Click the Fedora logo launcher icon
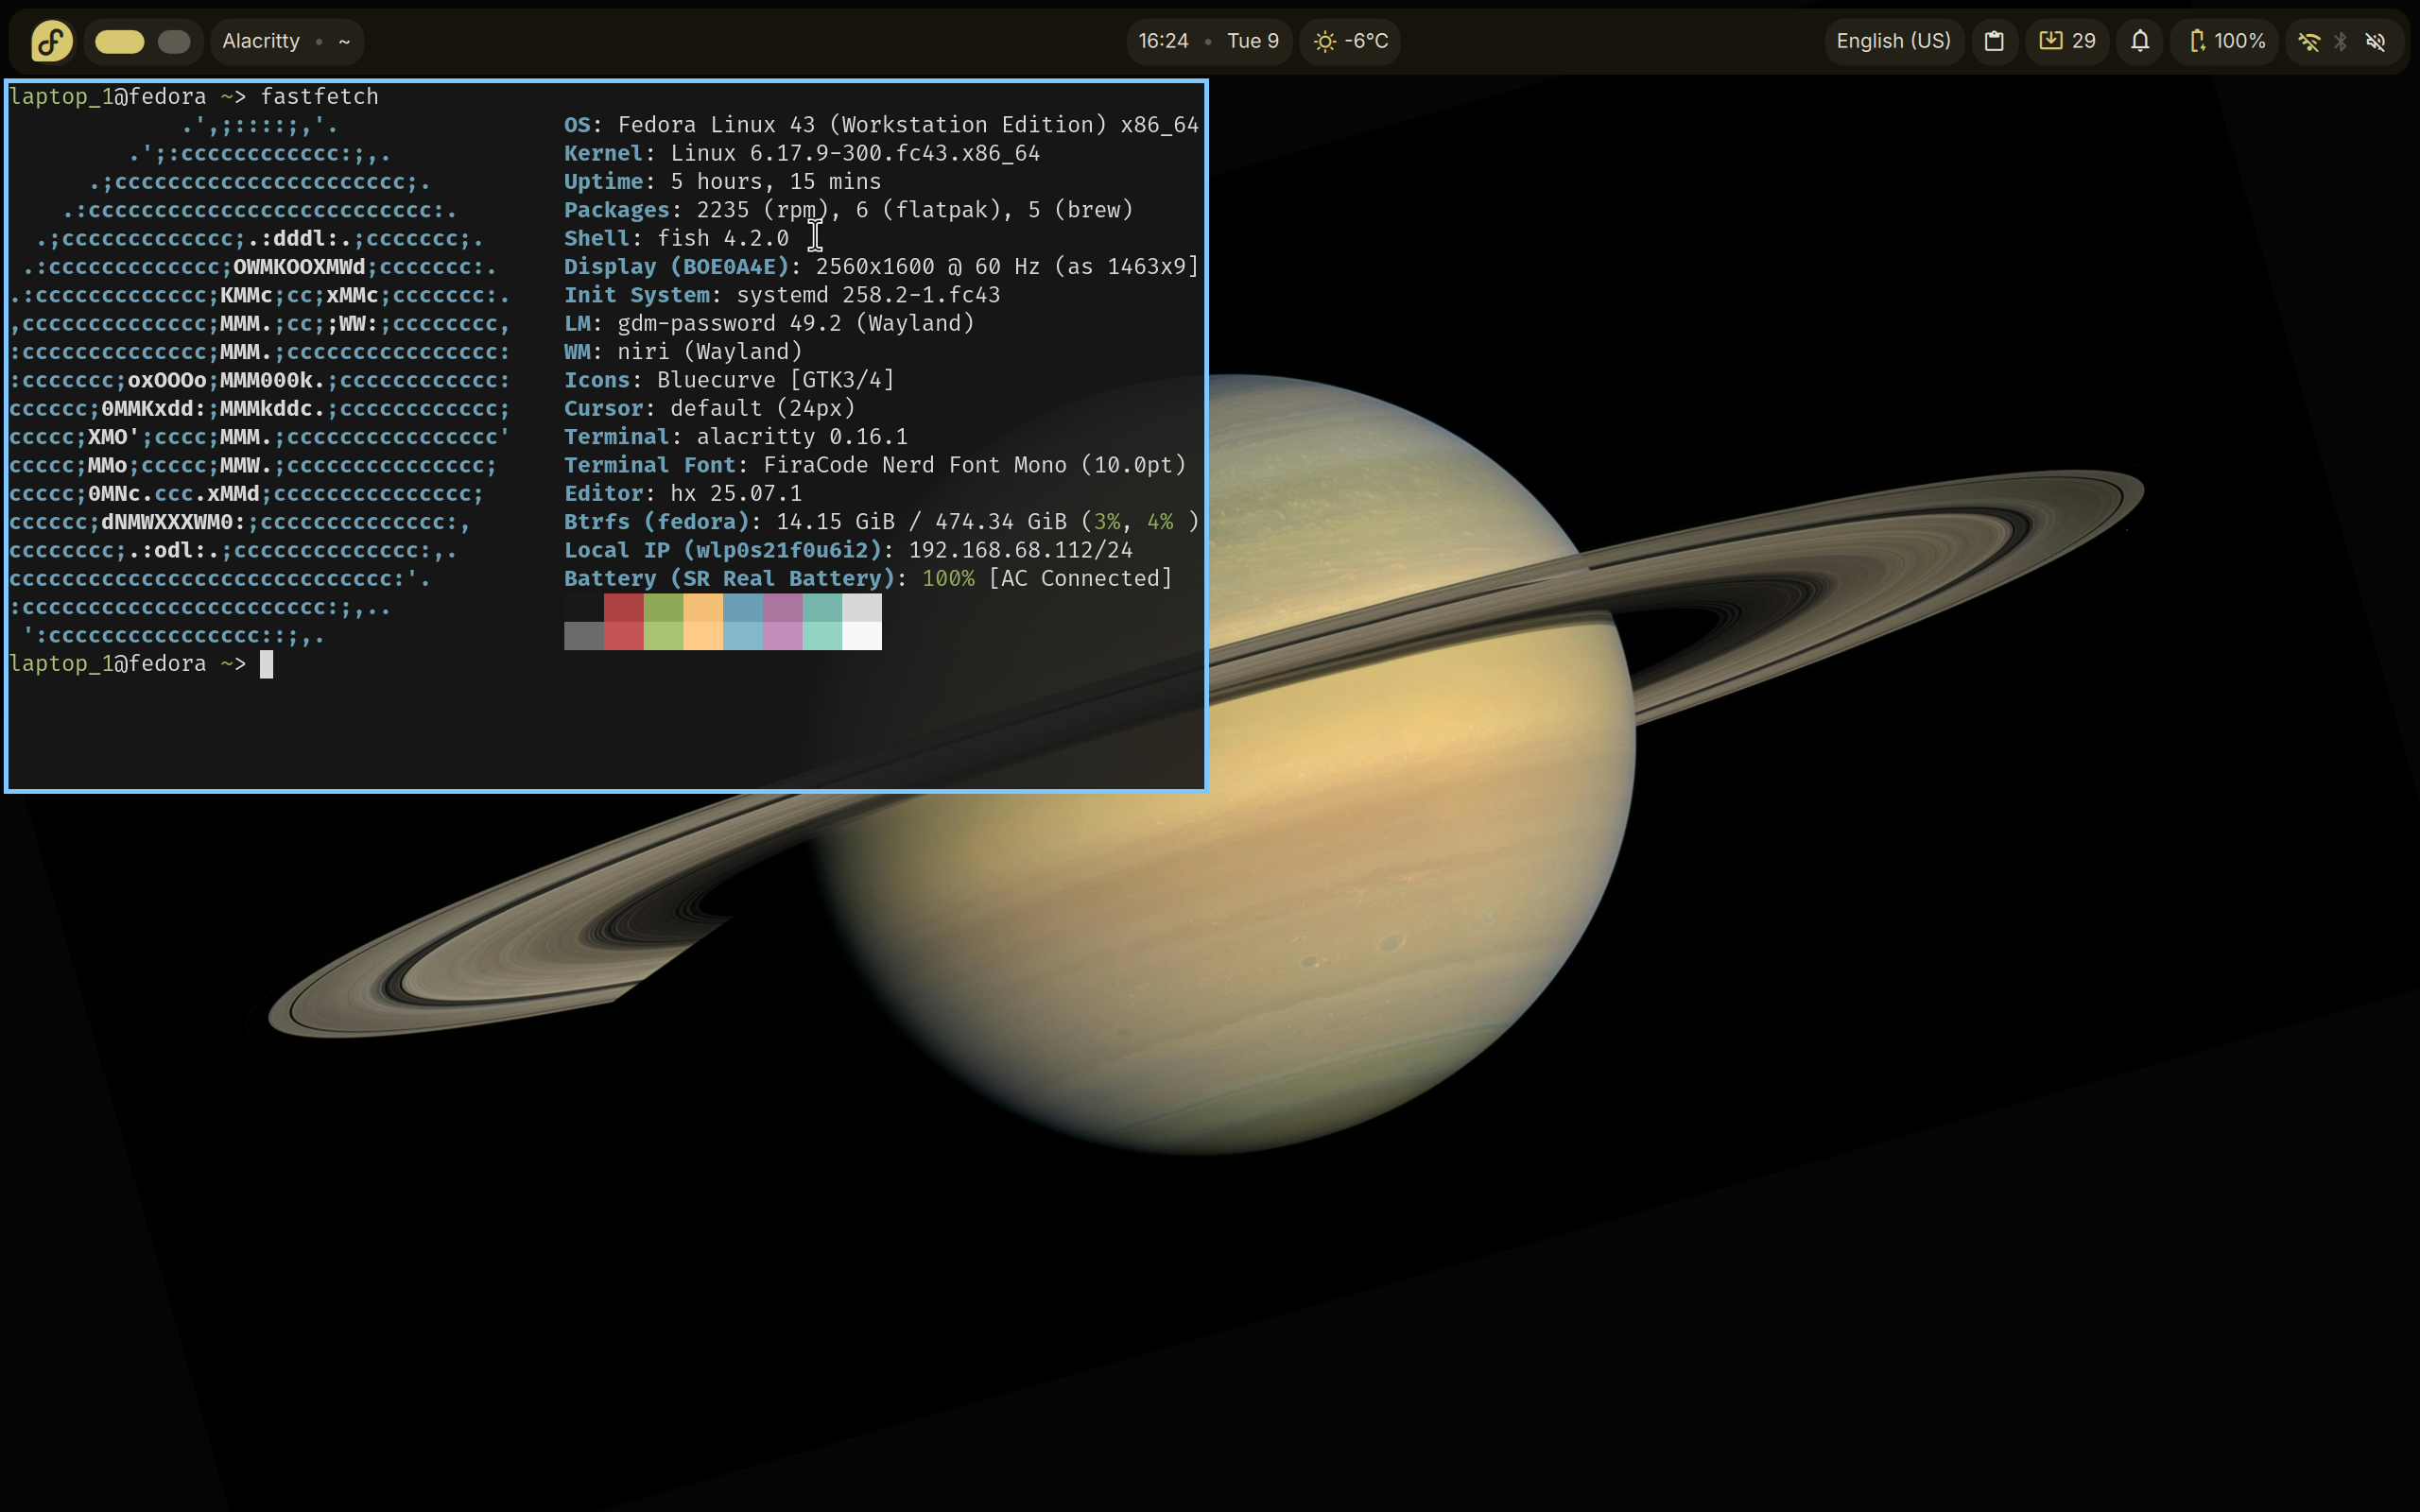The height and width of the screenshot is (1512, 2420). coord(52,41)
